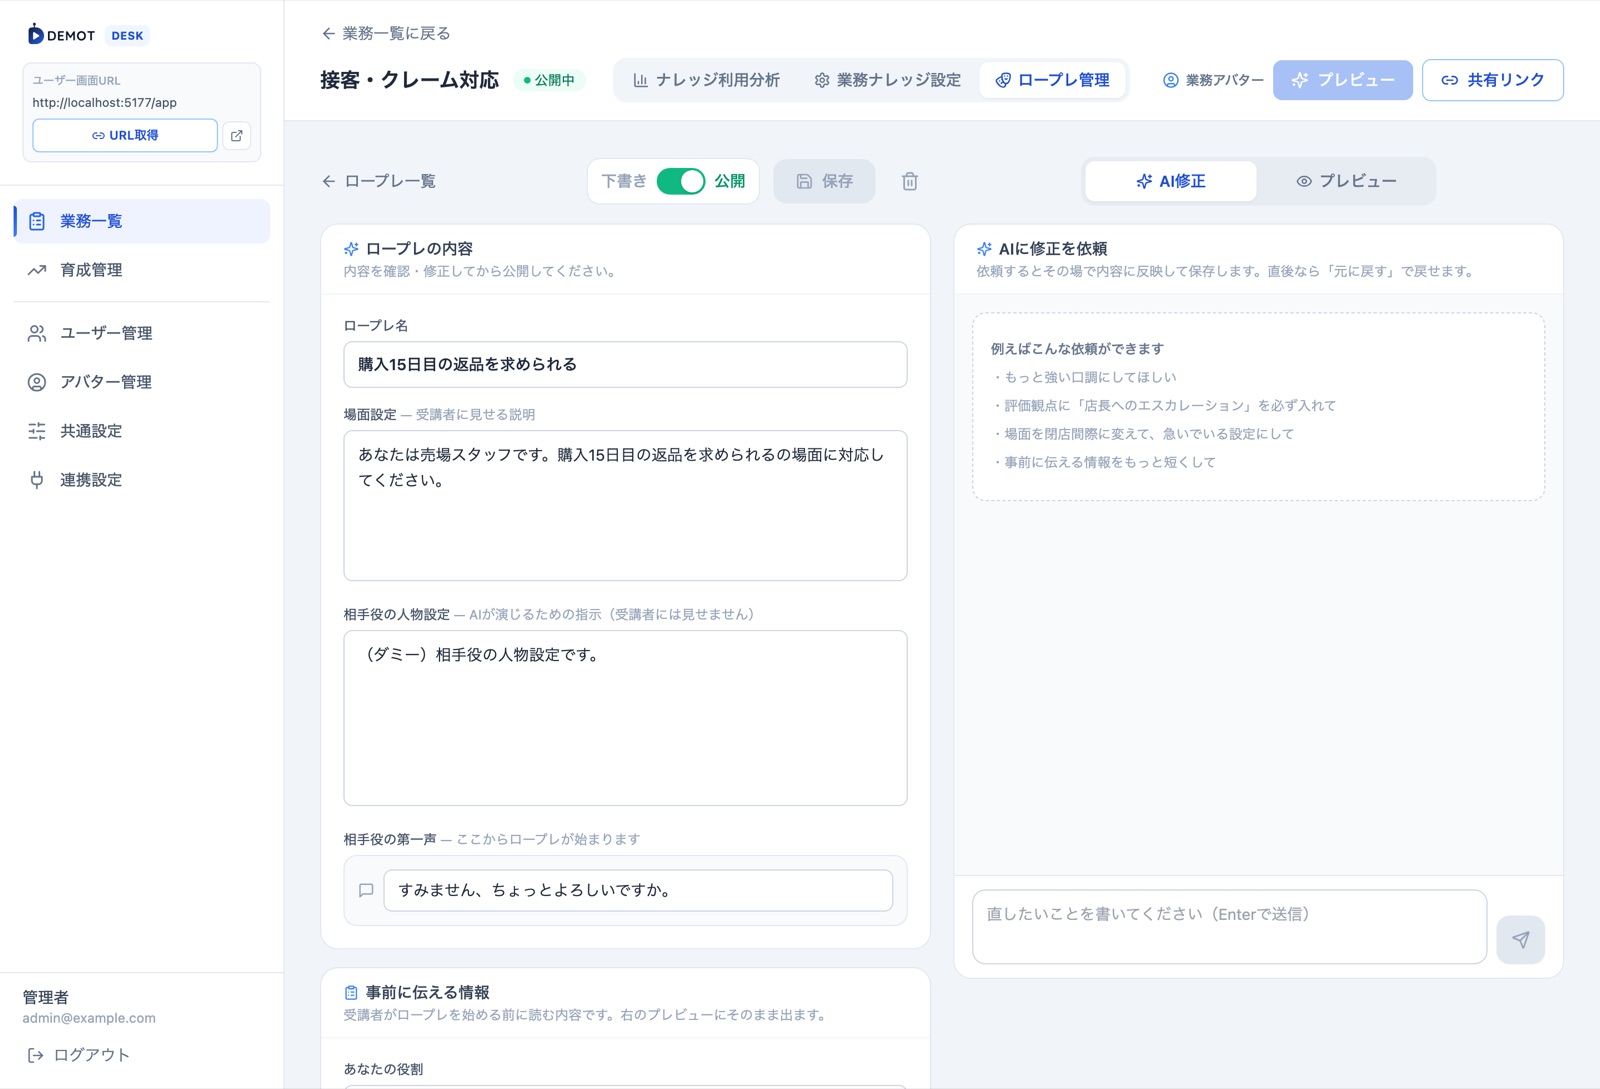
Task: Click the URL取得 button
Action: click(125, 136)
